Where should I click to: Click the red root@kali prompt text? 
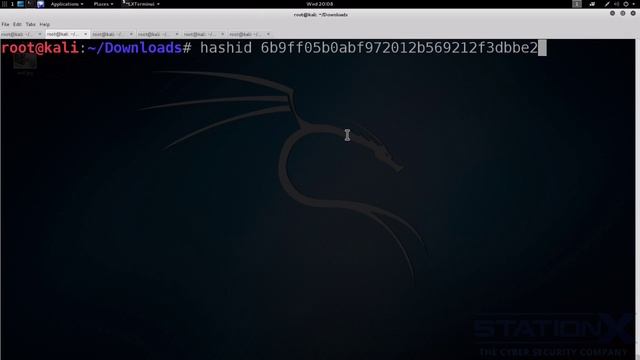click(x=40, y=48)
